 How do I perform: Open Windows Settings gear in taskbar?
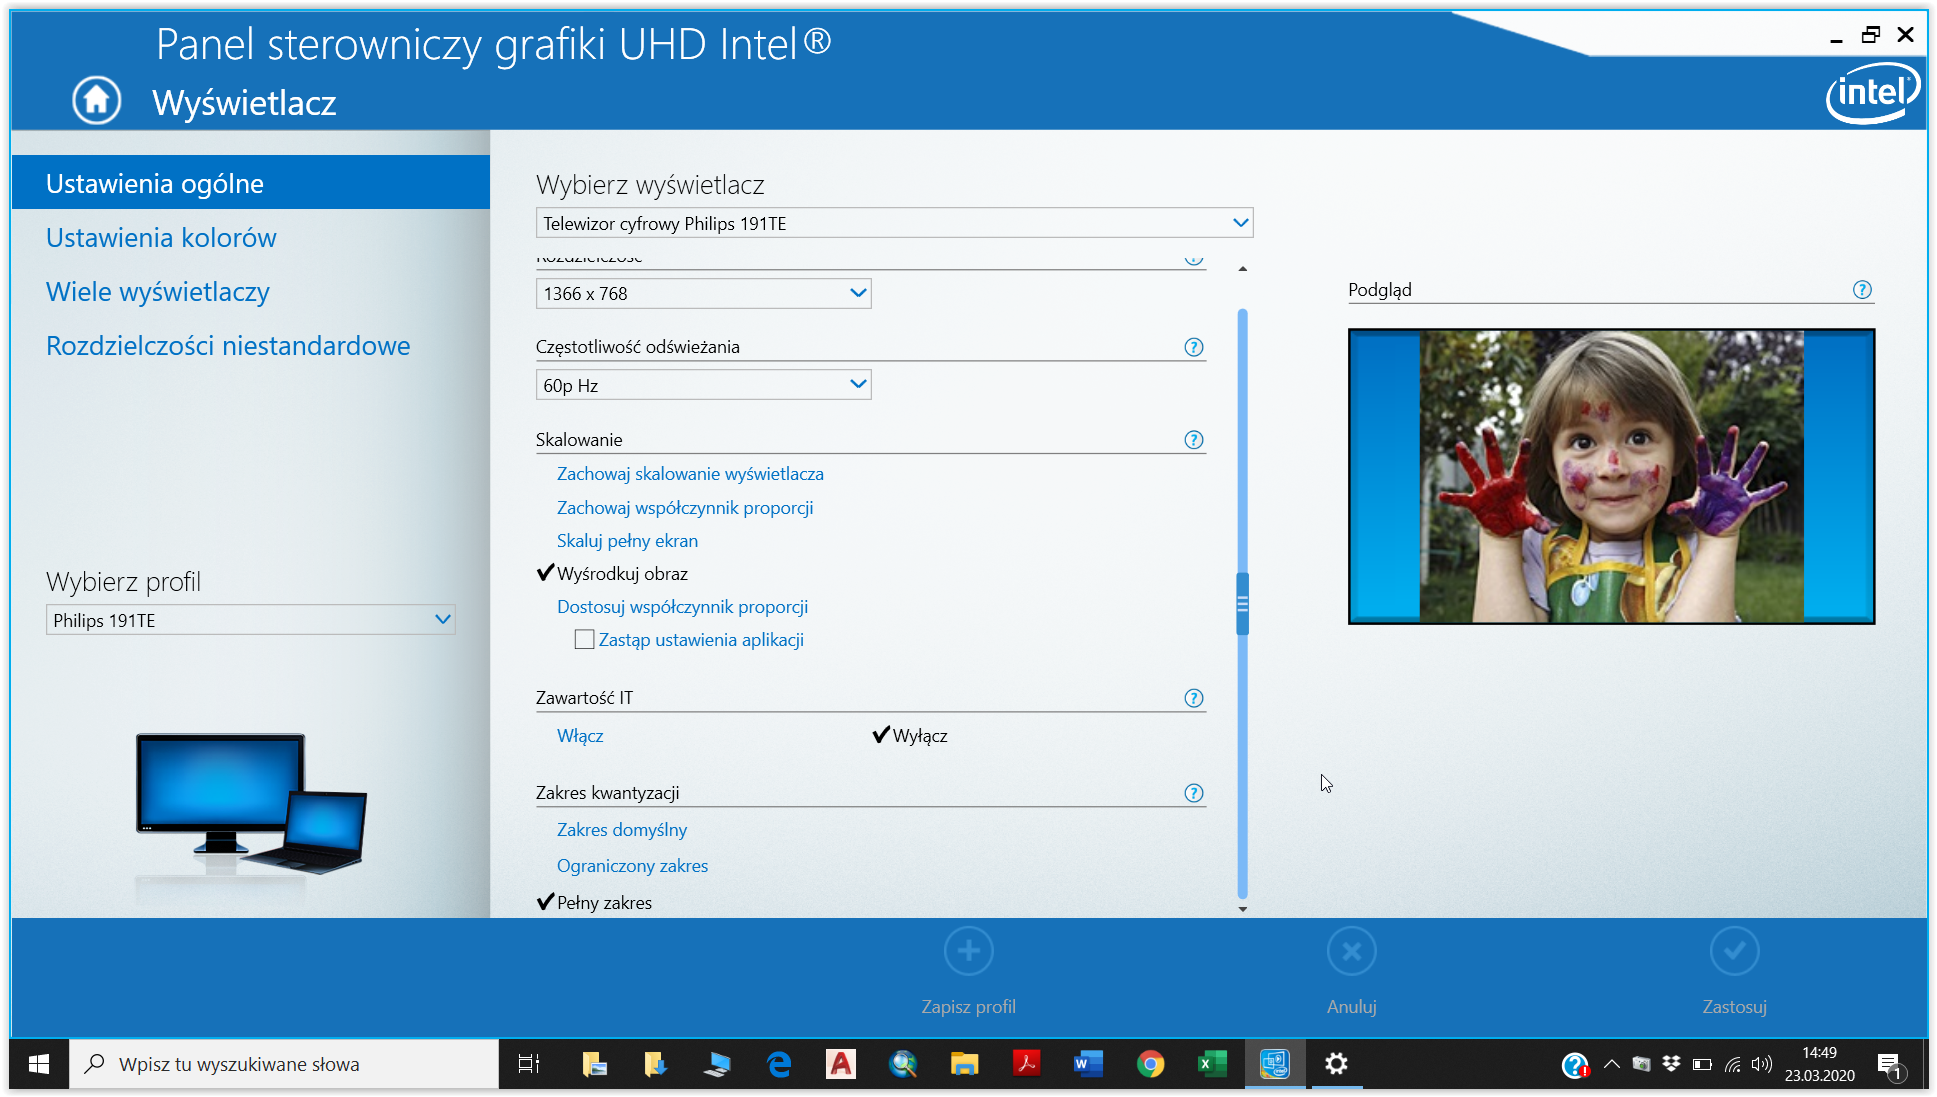1337,1064
